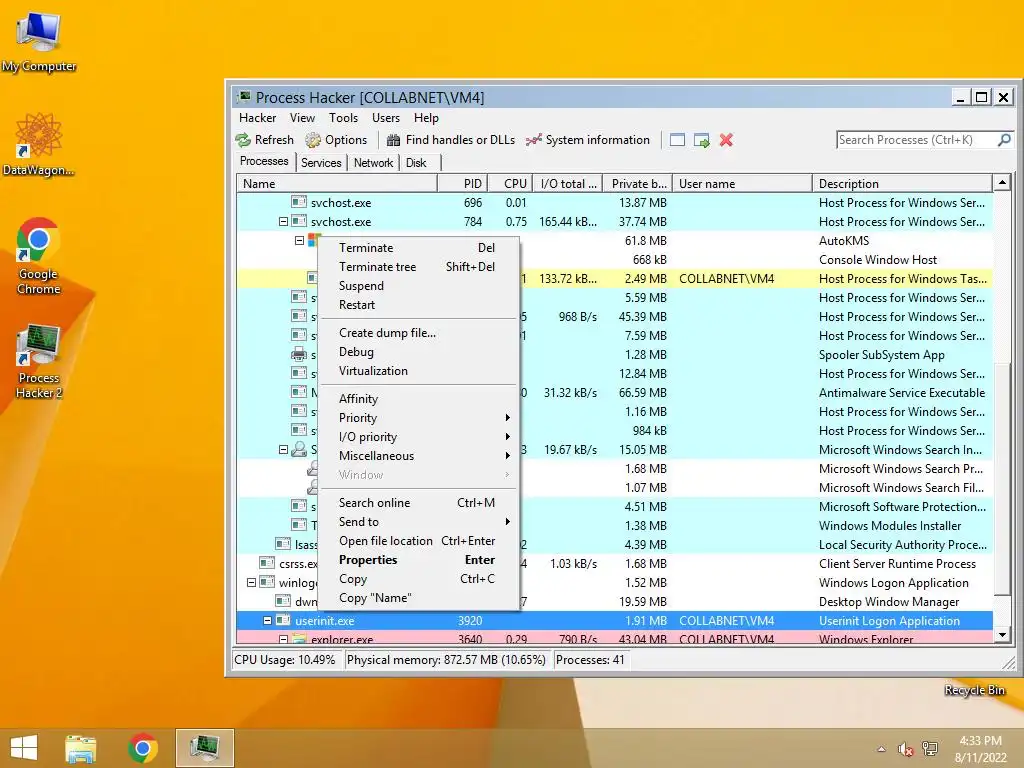The height and width of the screenshot is (768, 1024).
Task: Click the search magnifier icon
Action: [x=1004, y=140]
